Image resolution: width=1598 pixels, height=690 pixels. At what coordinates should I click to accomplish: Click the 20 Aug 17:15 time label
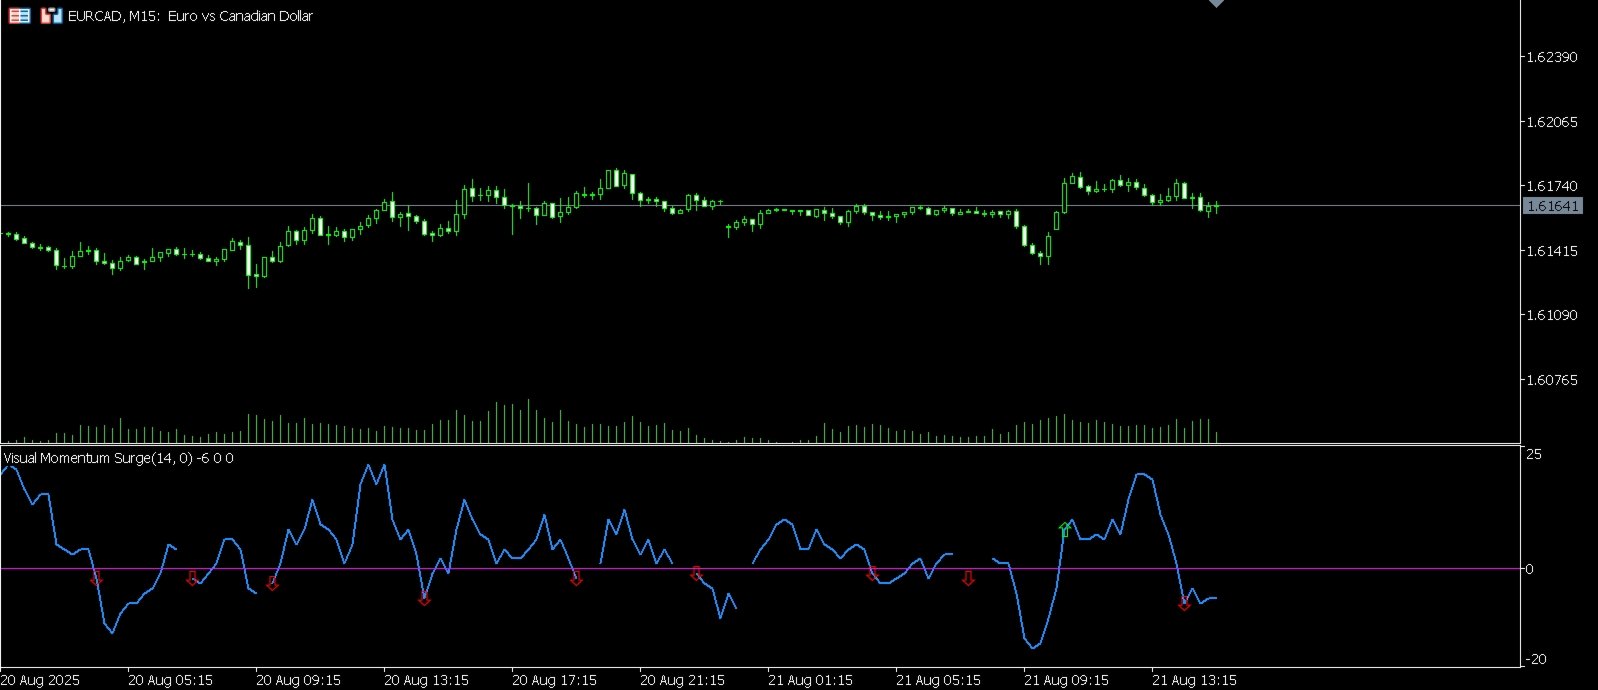554,680
